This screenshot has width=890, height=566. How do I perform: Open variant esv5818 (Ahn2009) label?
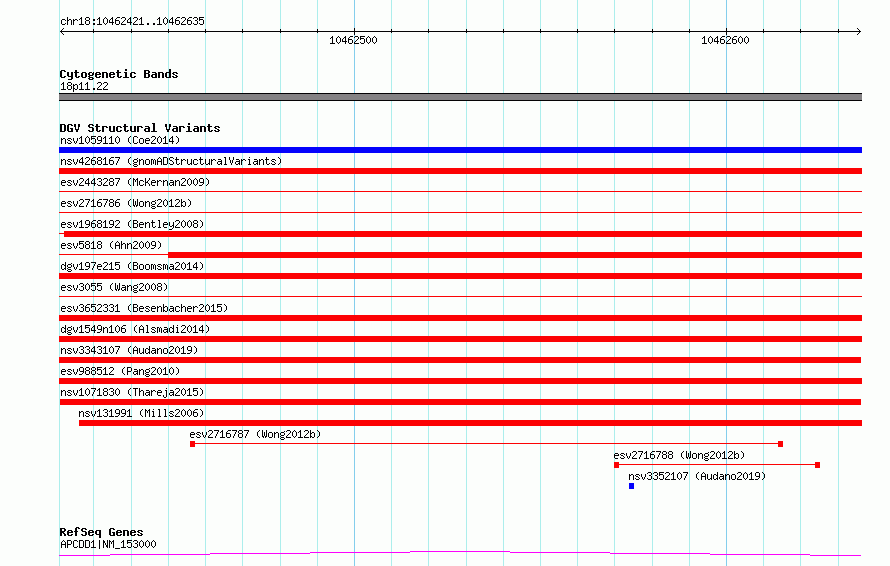[111, 245]
